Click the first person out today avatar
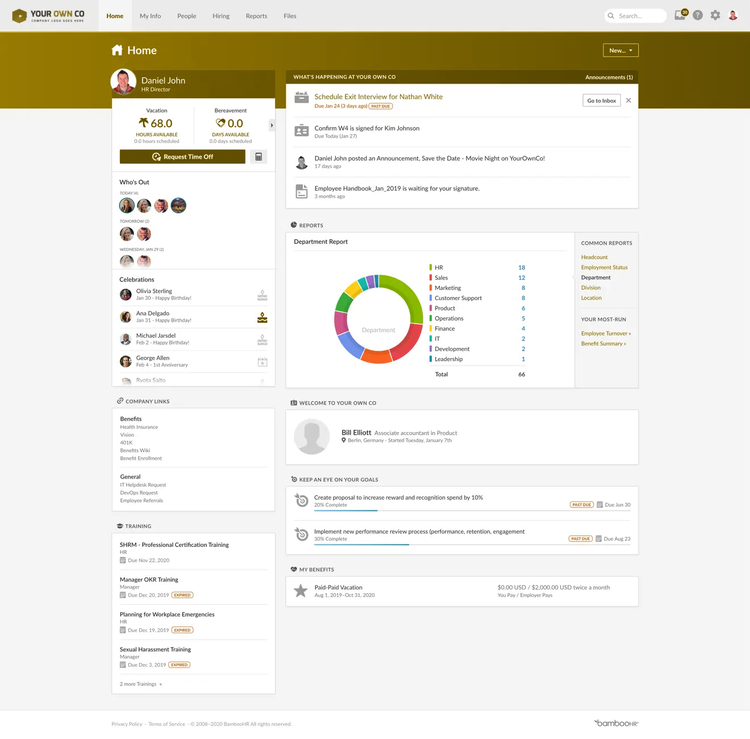Image resolution: width=750 pixels, height=739 pixels. click(127, 205)
